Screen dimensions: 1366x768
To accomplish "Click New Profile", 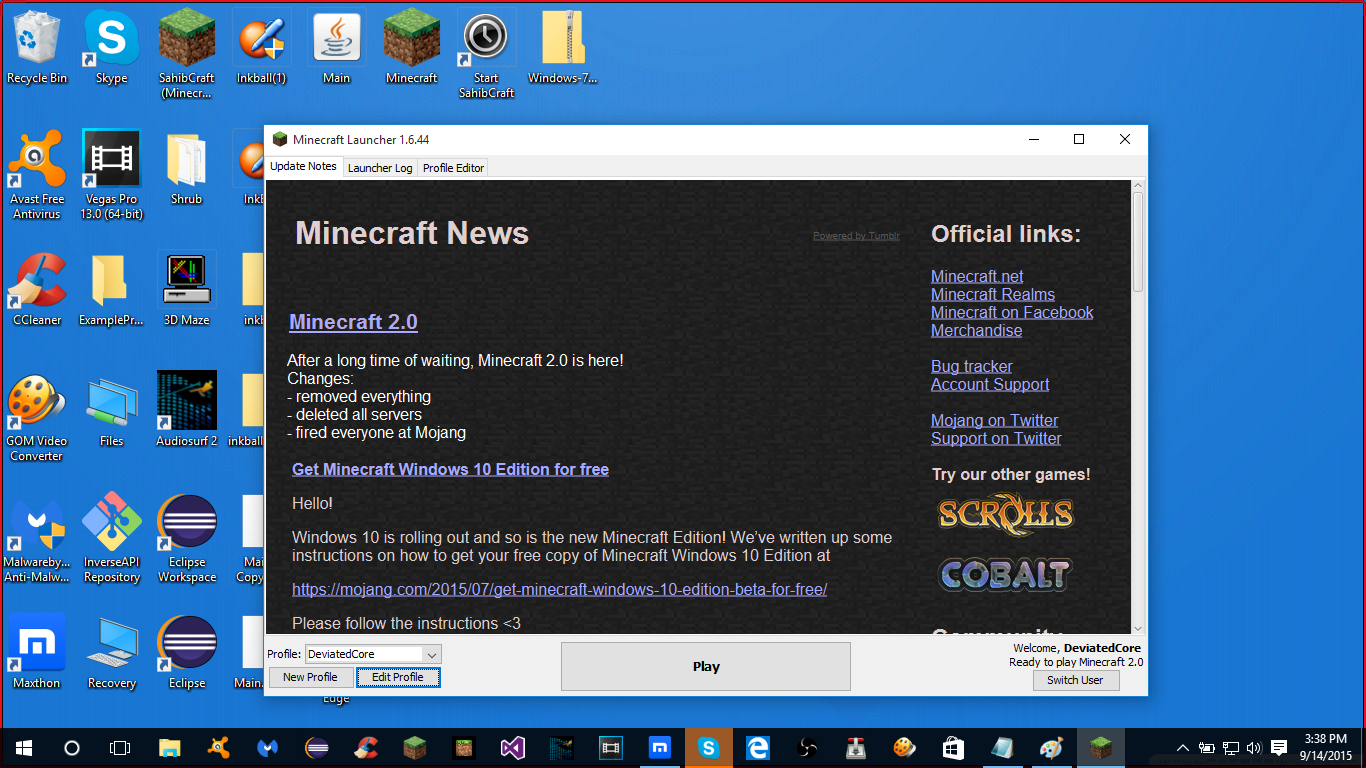I will (310, 677).
